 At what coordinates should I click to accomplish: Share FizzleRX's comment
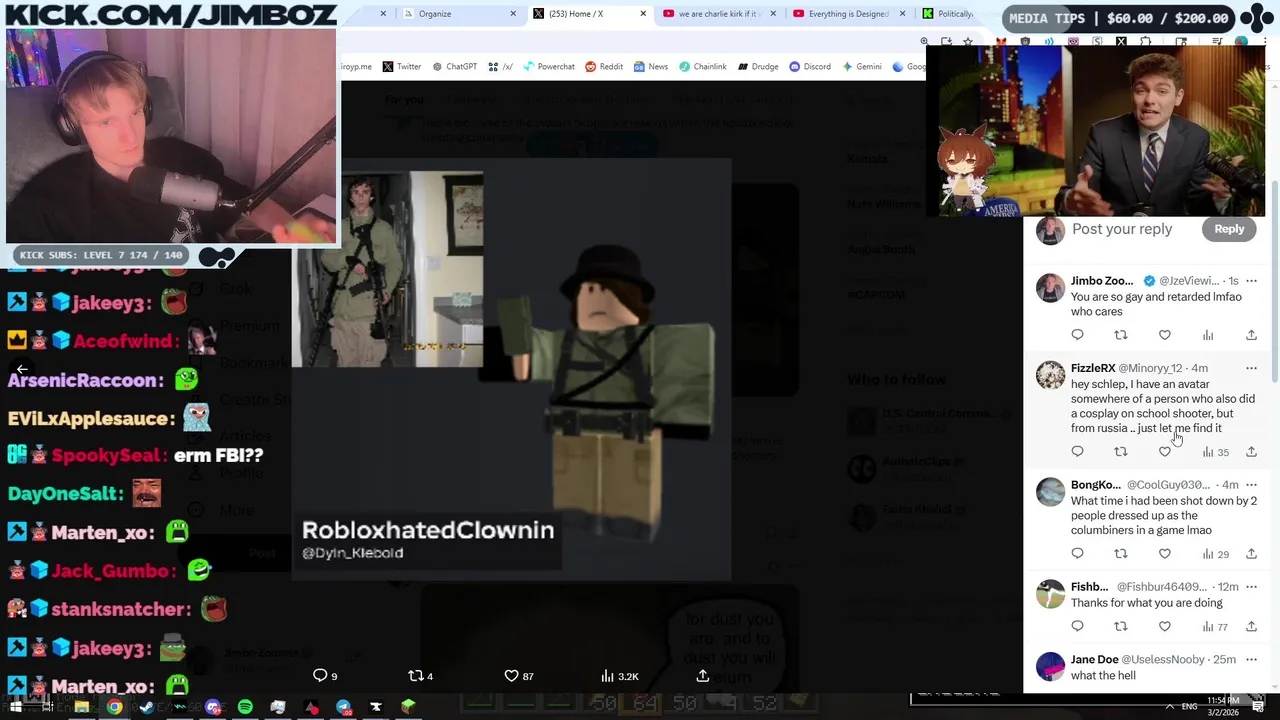pyautogui.click(x=1251, y=452)
